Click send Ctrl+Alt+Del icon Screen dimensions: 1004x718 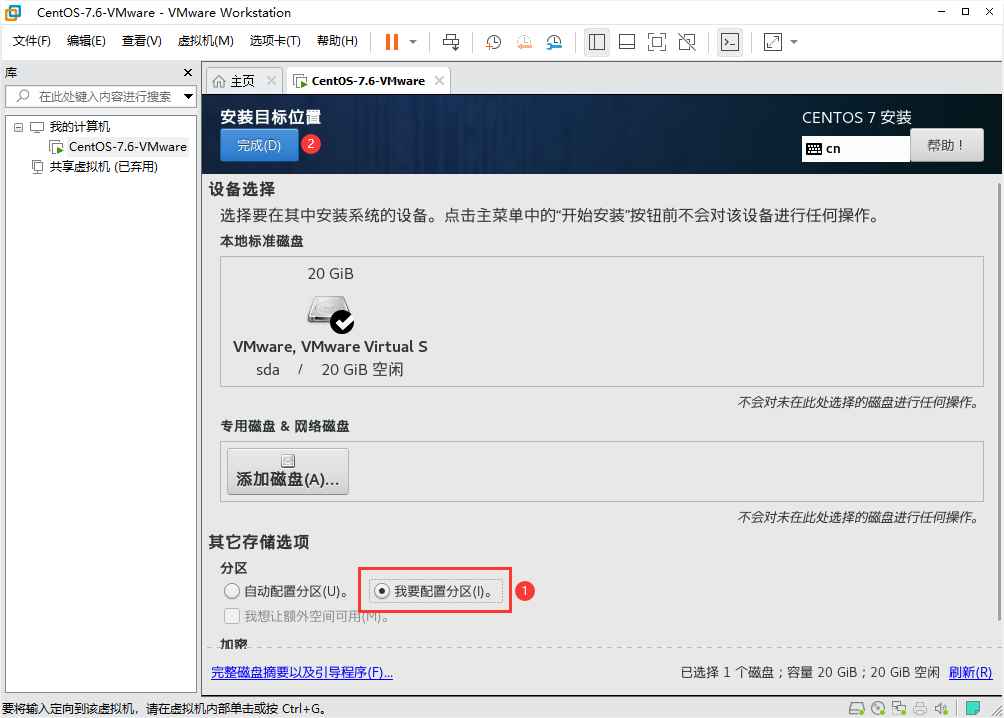(x=451, y=42)
